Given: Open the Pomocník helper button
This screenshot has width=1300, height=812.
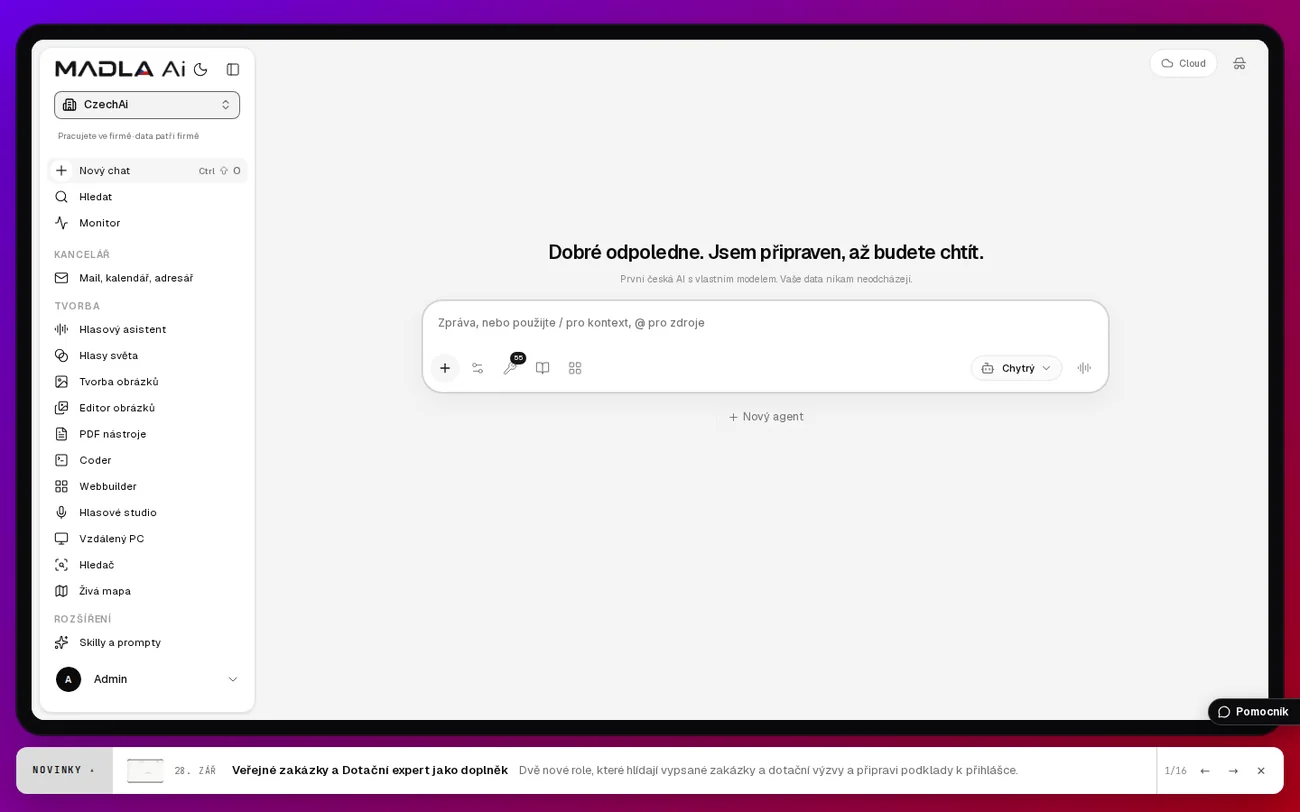Looking at the screenshot, I should (1253, 712).
